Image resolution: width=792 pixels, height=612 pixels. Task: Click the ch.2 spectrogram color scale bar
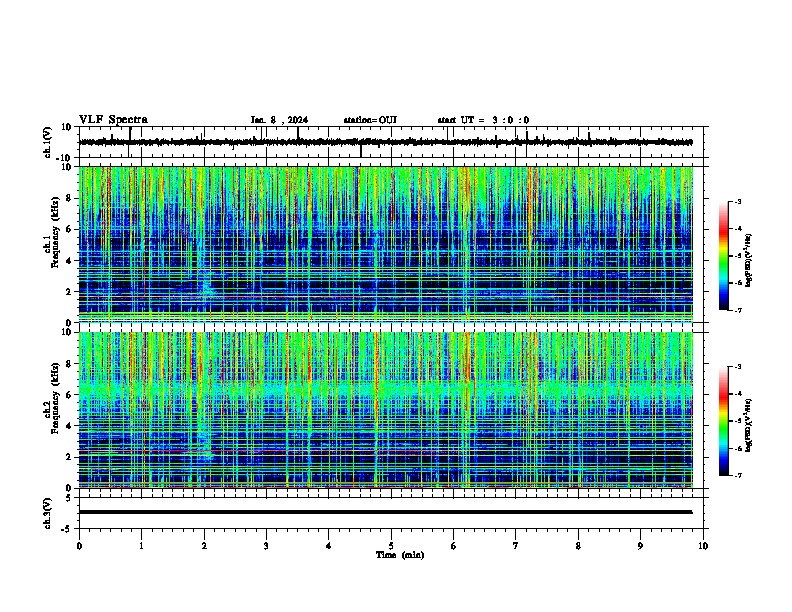click(723, 421)
